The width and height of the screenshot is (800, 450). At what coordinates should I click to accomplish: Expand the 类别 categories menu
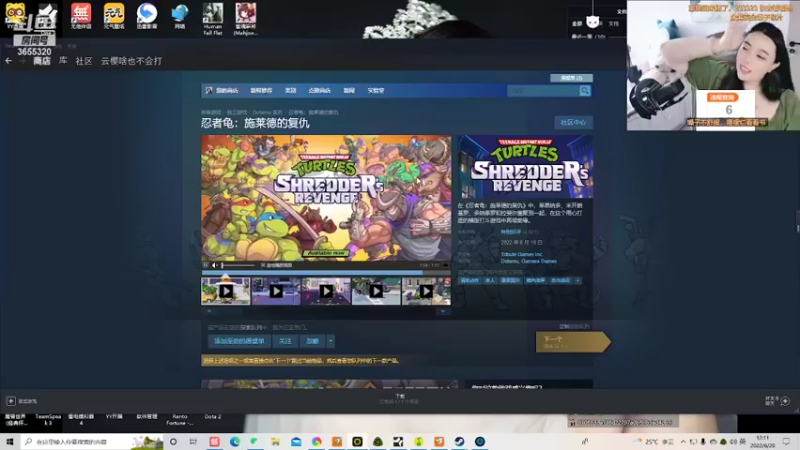click(x=290, y=90)
